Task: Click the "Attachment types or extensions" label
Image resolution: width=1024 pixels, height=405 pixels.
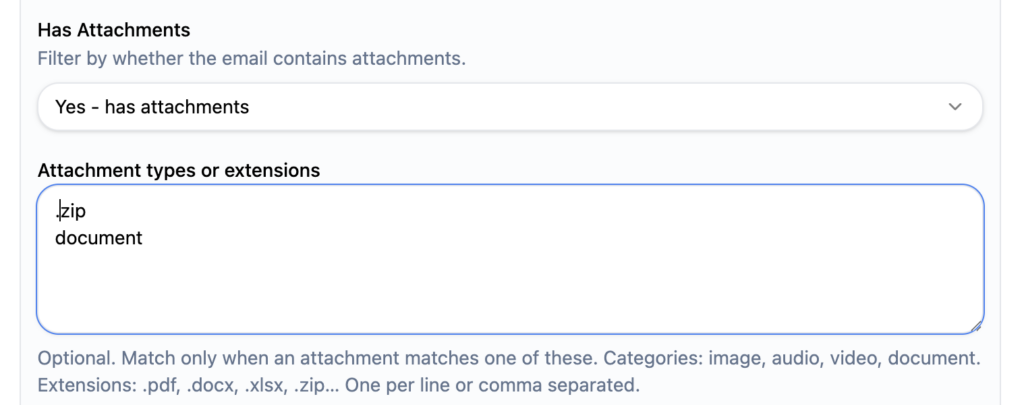Action: (178, 170)
